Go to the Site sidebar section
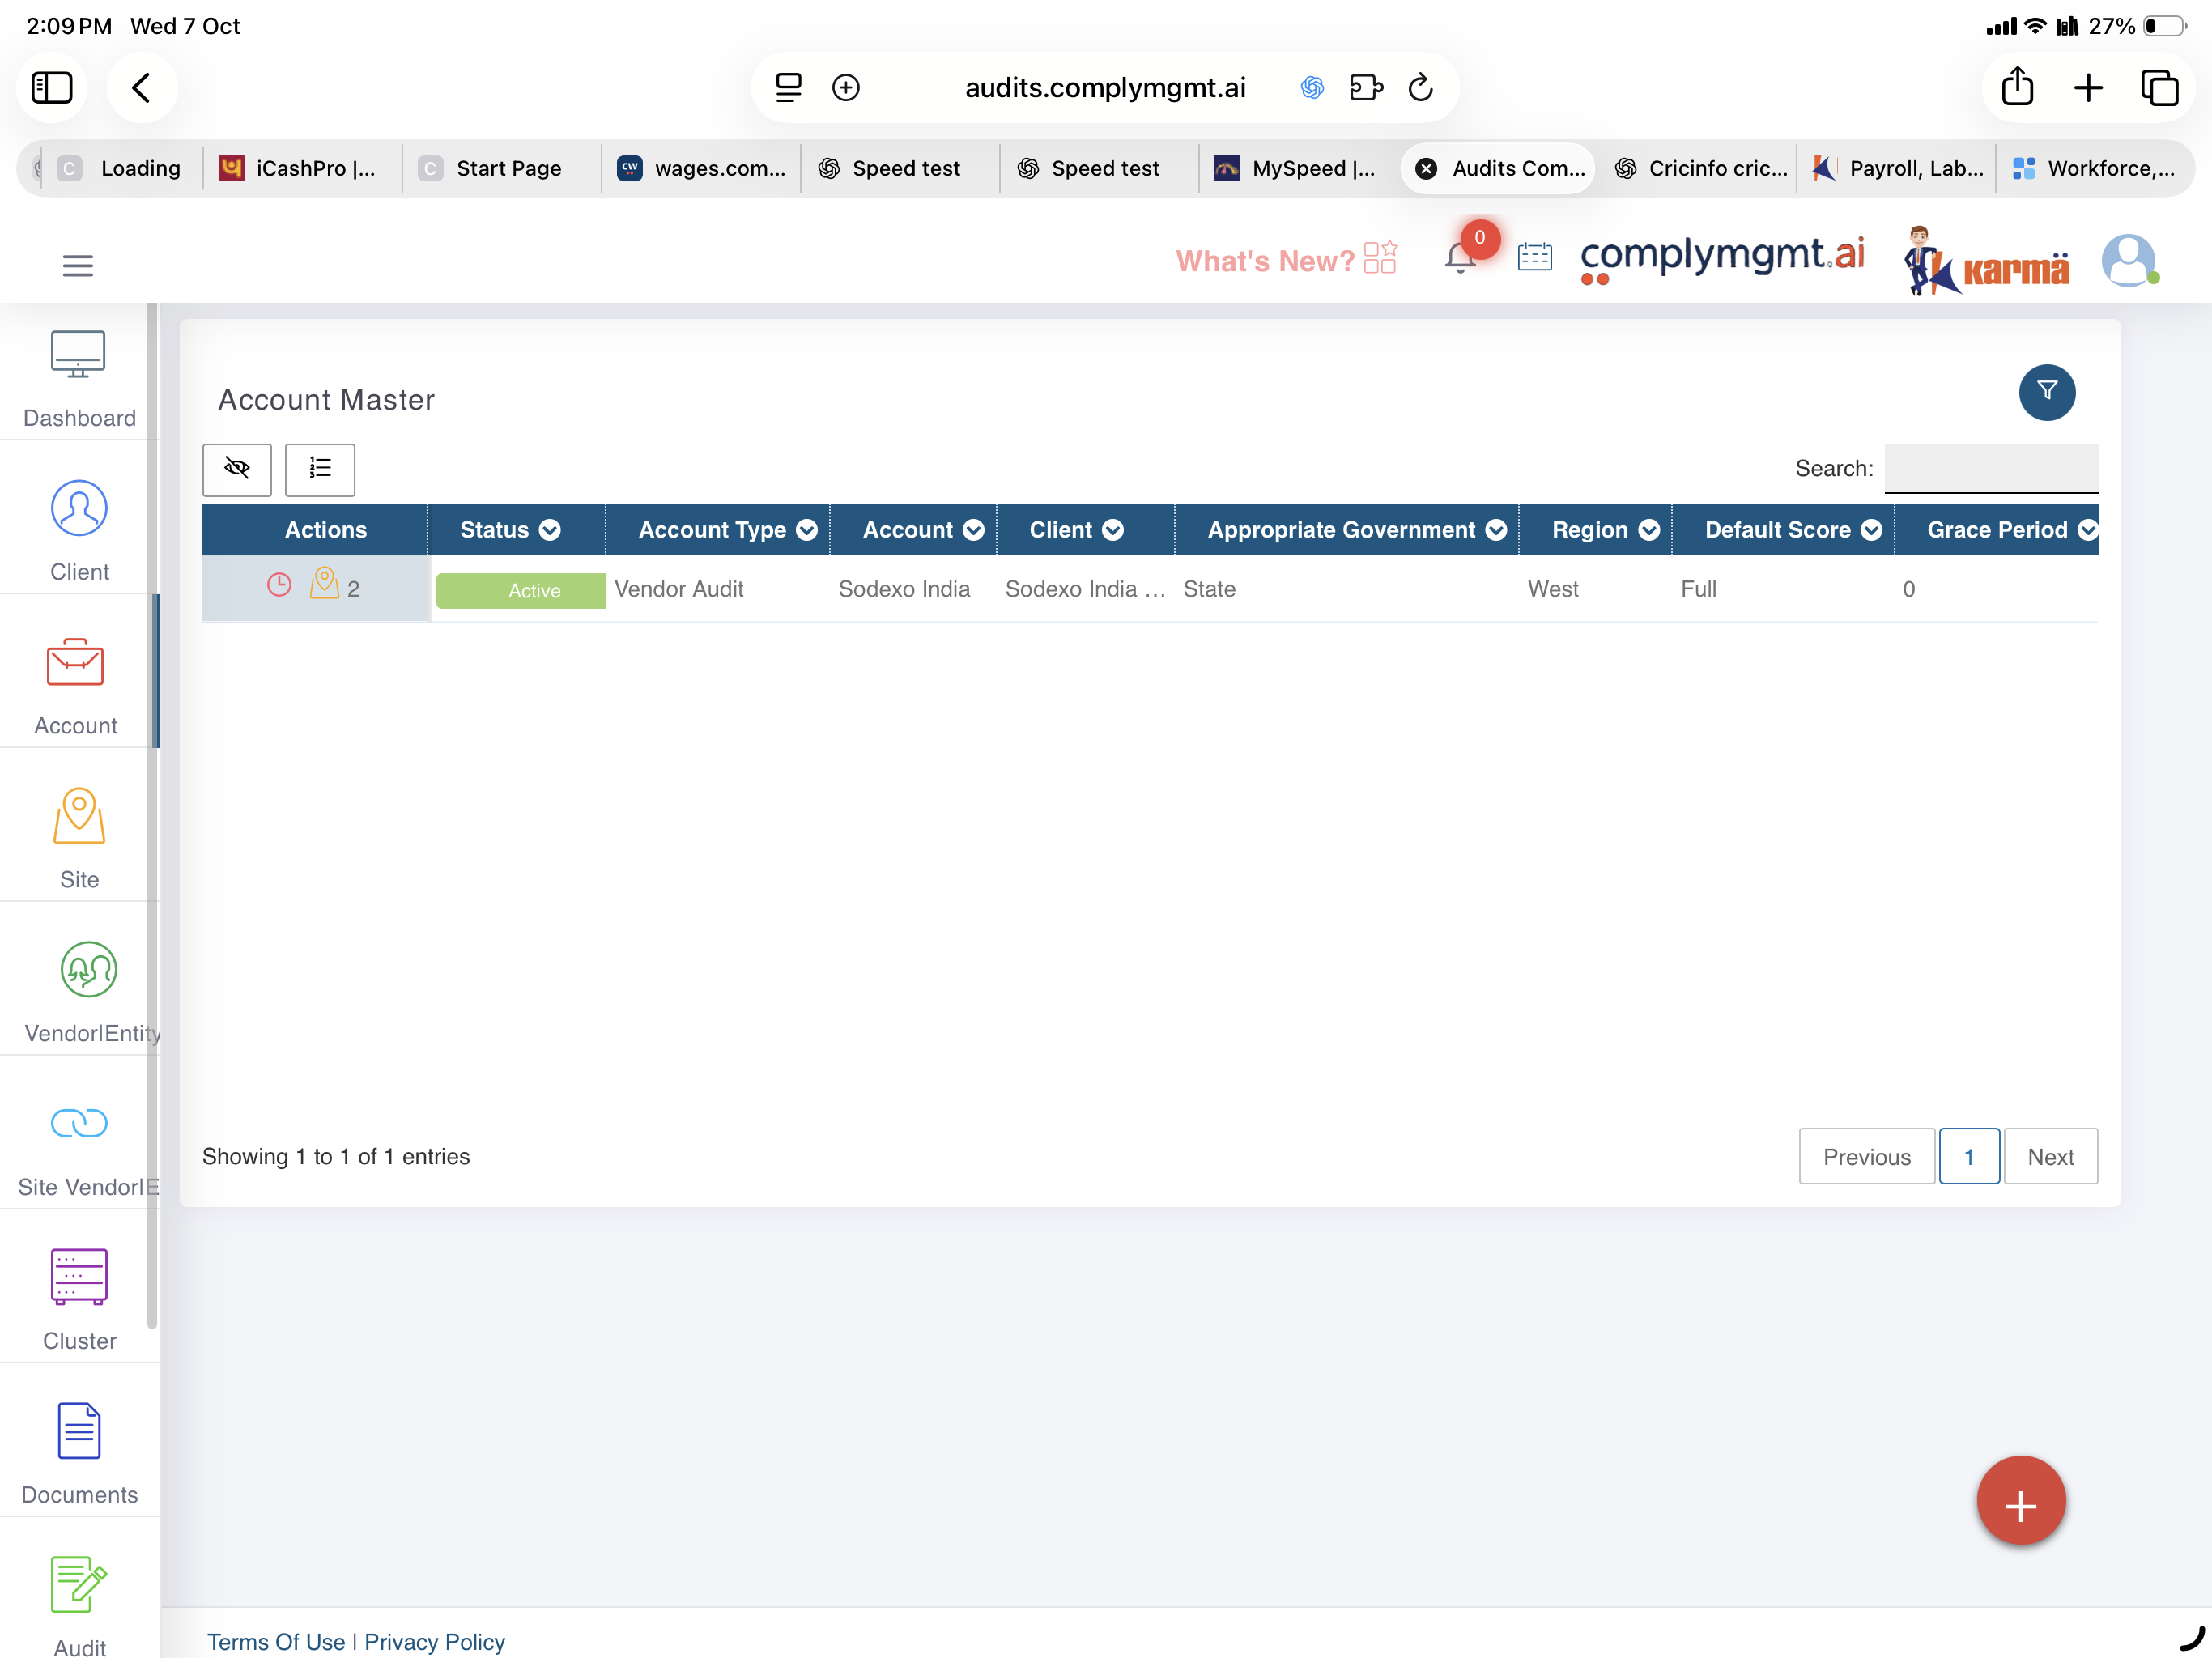The image size is (2212, 1658). point(79,839)
